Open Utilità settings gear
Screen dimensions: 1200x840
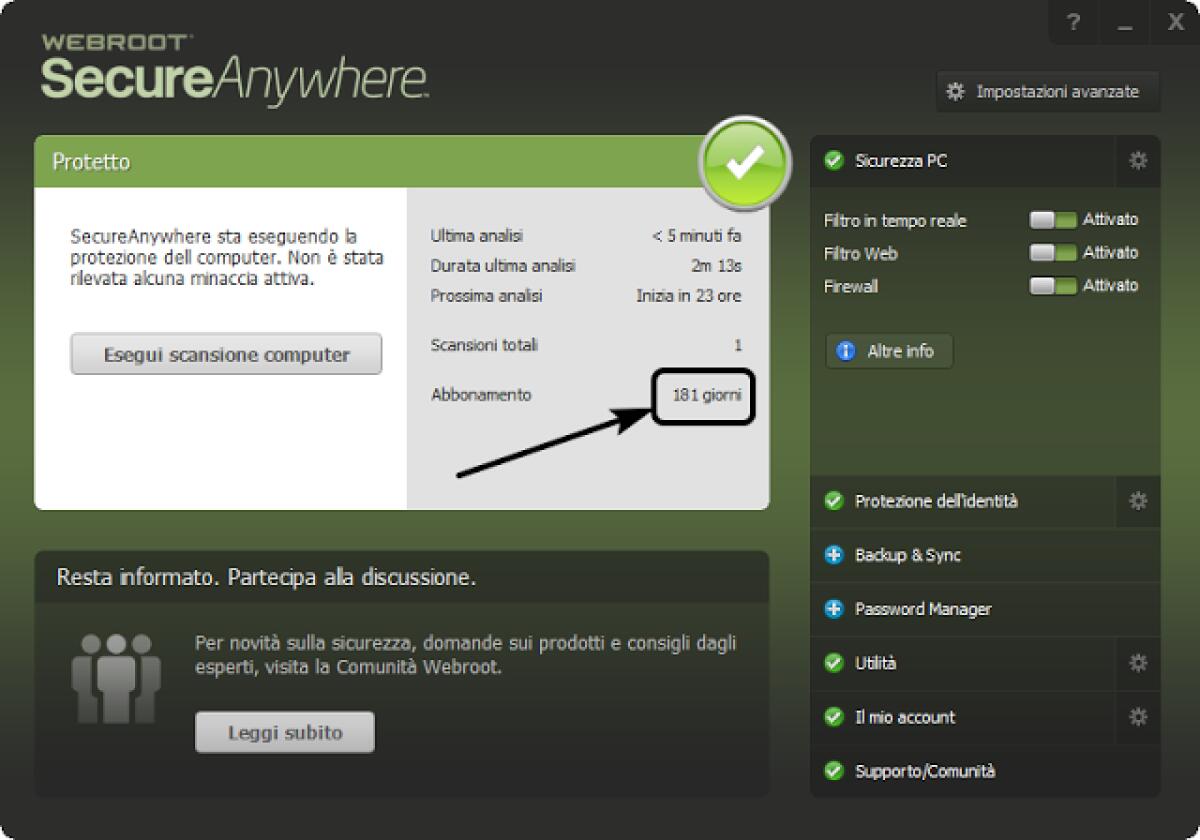tap(1136, 662)
